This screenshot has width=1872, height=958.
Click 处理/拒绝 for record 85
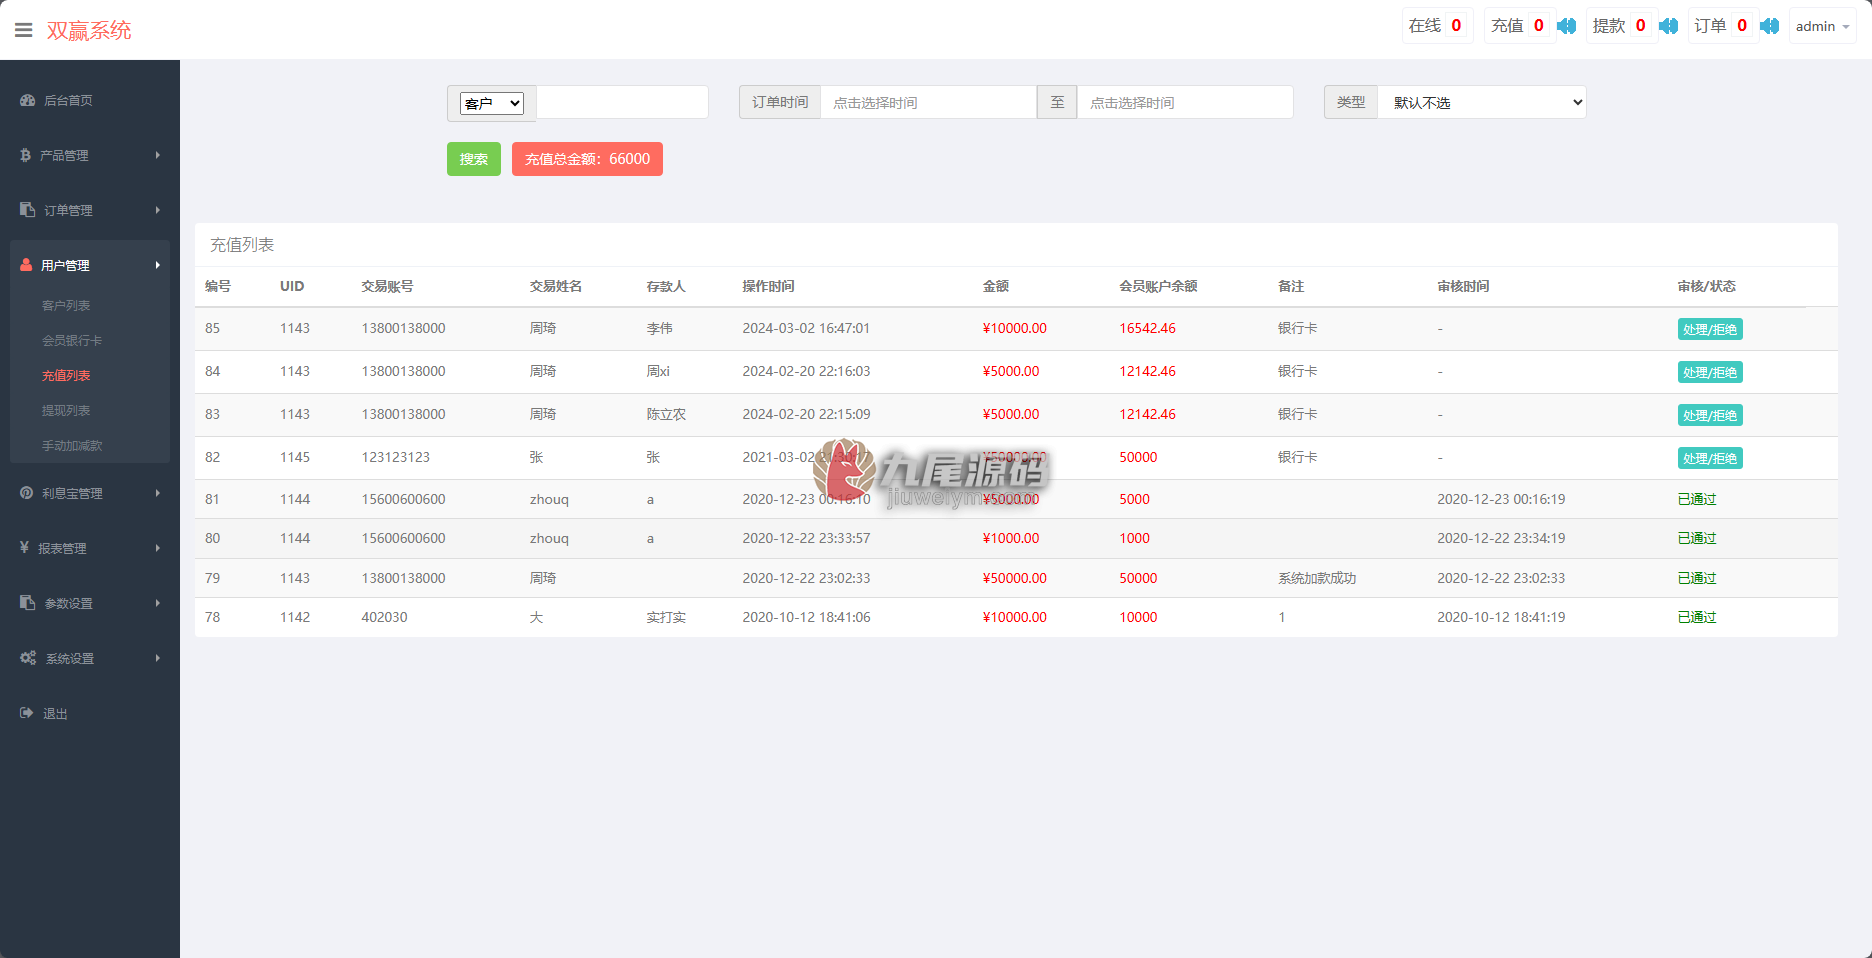(1710, 329)
